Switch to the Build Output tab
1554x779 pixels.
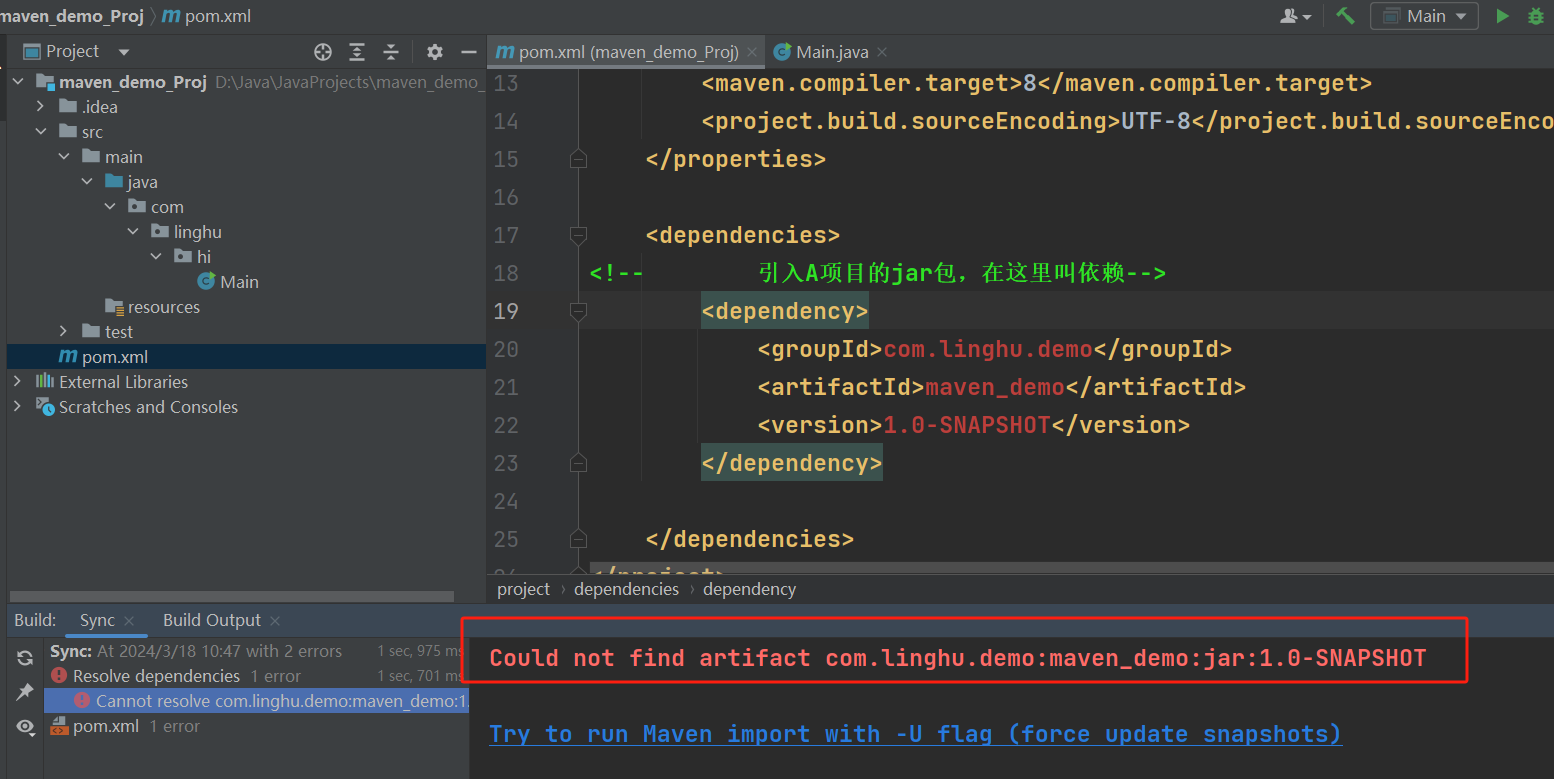coord(211,620)
